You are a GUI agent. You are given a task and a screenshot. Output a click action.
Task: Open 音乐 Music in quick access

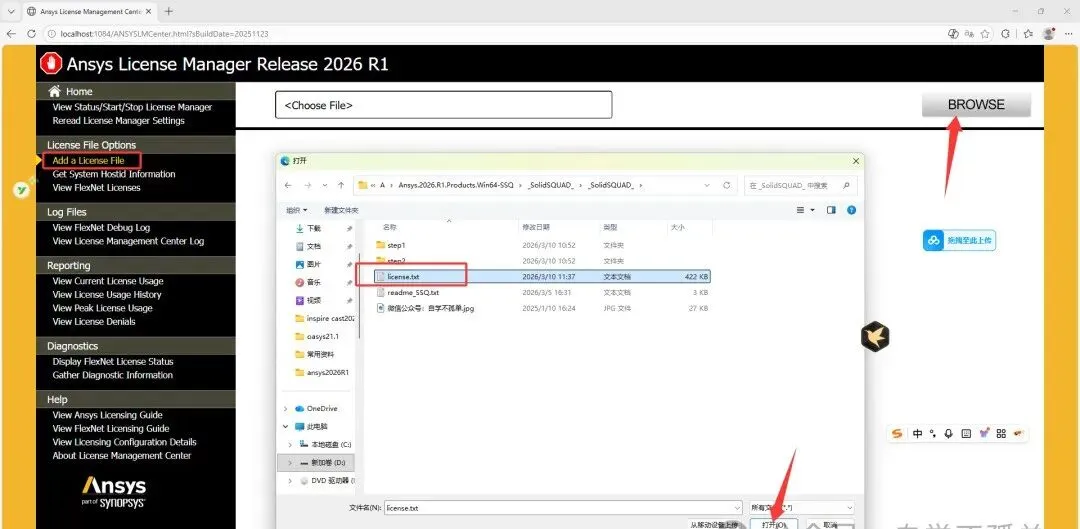[314, 282]
